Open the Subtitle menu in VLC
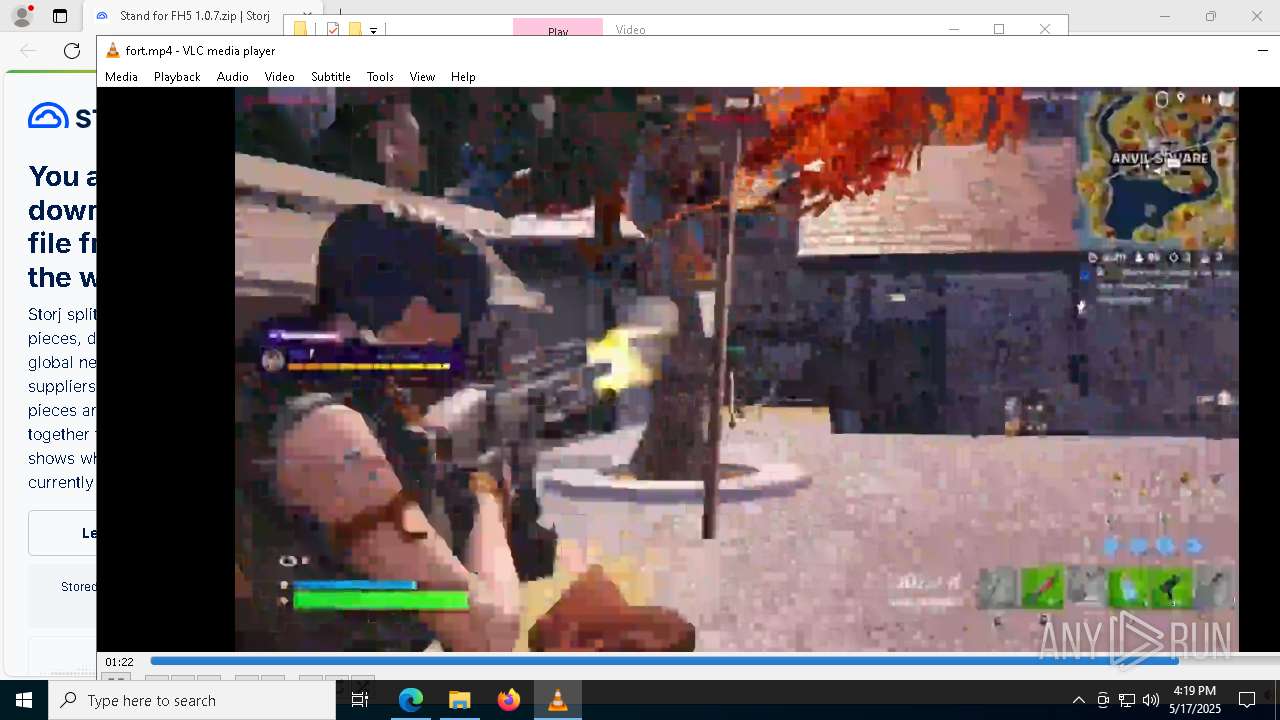1280x720 pixels. pos(330,77)
